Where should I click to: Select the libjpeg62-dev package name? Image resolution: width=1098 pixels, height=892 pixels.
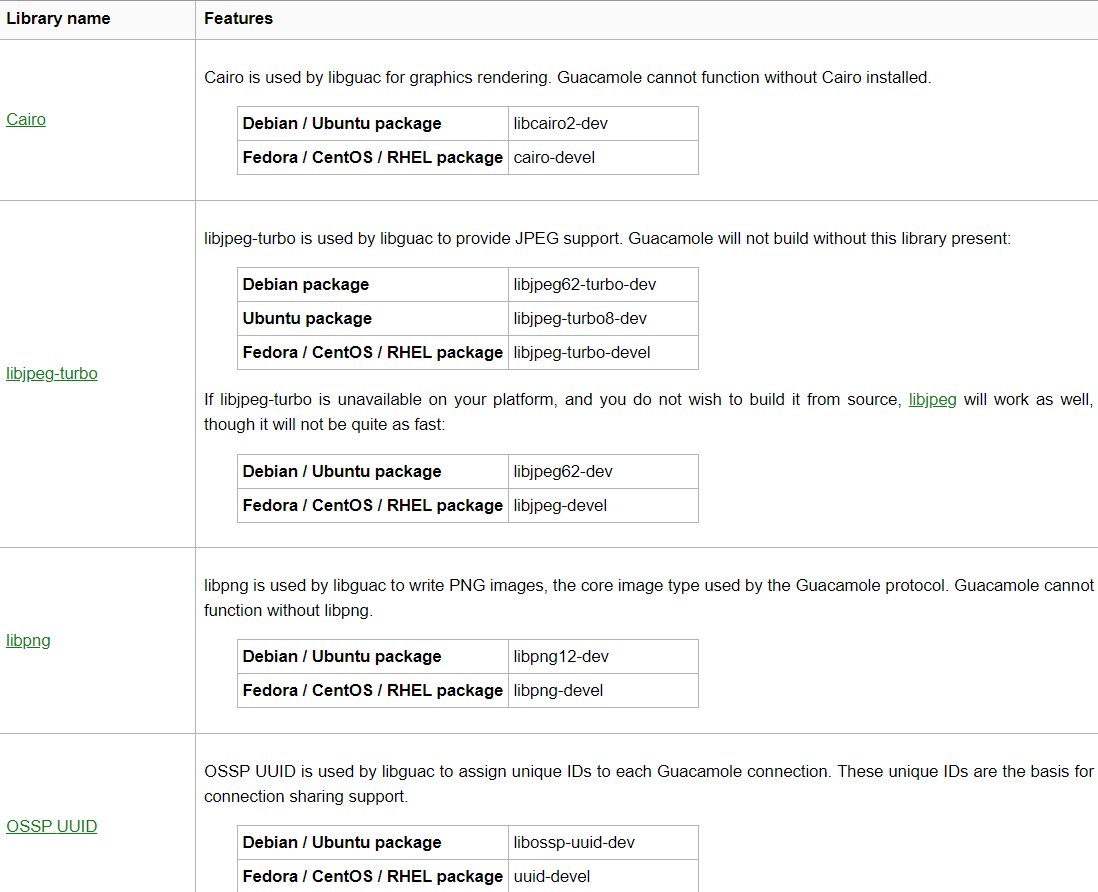[x=563, y=472]
